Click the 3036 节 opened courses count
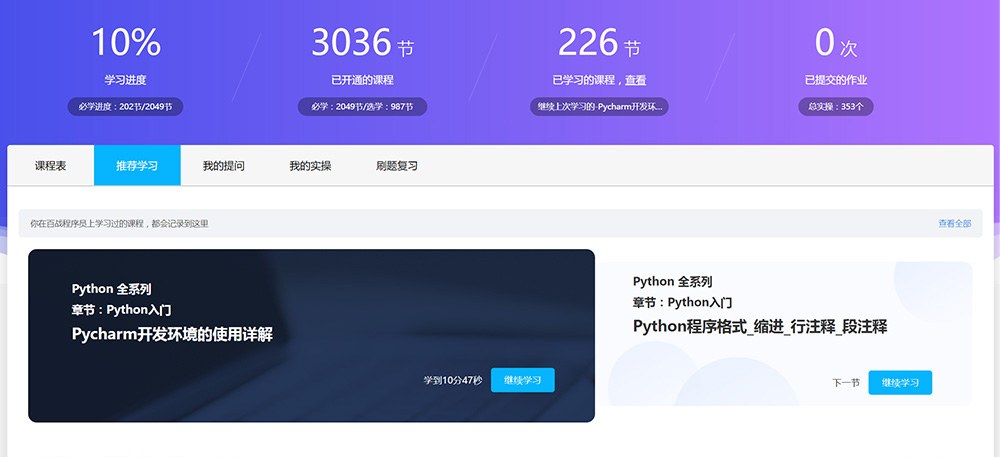 pyautogui.click(x=362, y=43)
